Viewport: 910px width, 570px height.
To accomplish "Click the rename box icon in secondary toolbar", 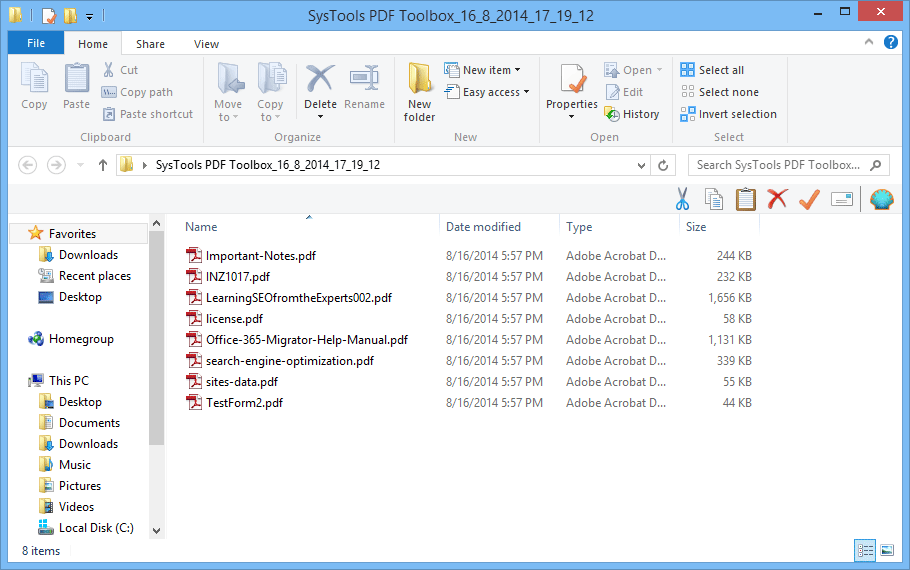I will (x=842, y=199).
